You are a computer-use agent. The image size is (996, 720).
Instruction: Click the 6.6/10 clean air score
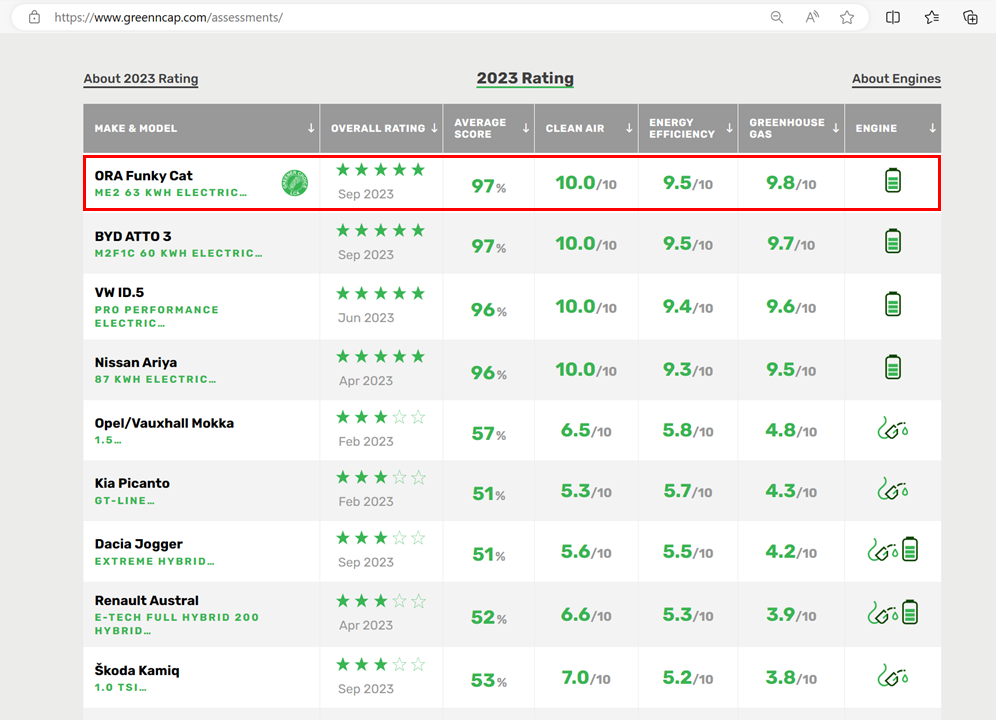(x=586, y=615)
